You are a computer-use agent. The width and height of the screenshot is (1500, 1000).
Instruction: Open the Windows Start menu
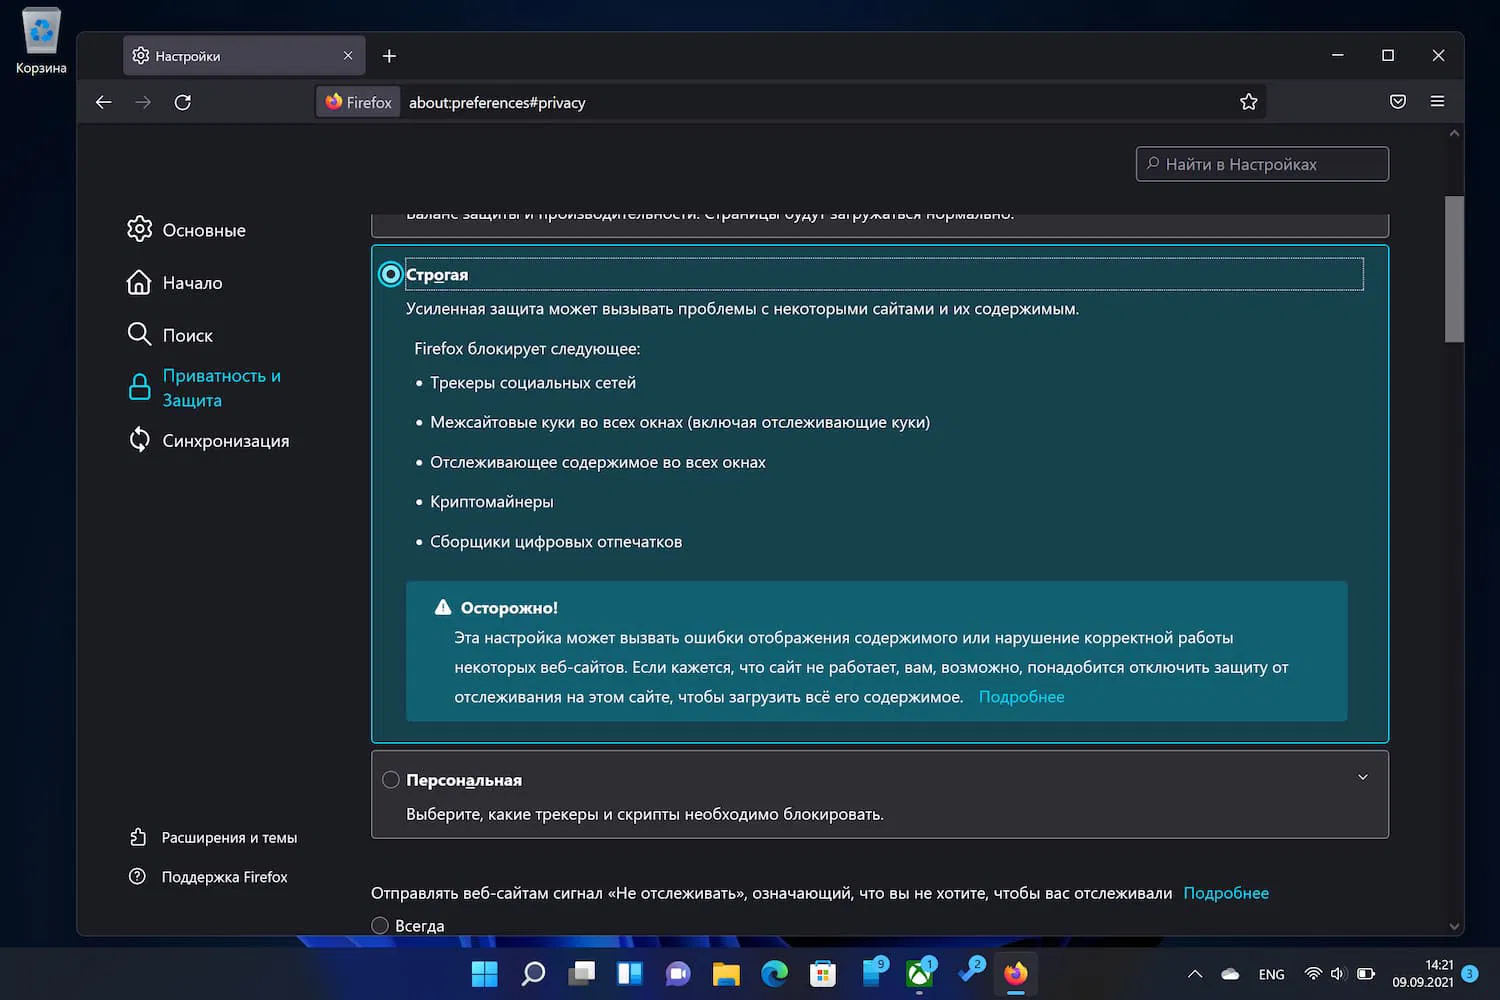tap(484, 974)
